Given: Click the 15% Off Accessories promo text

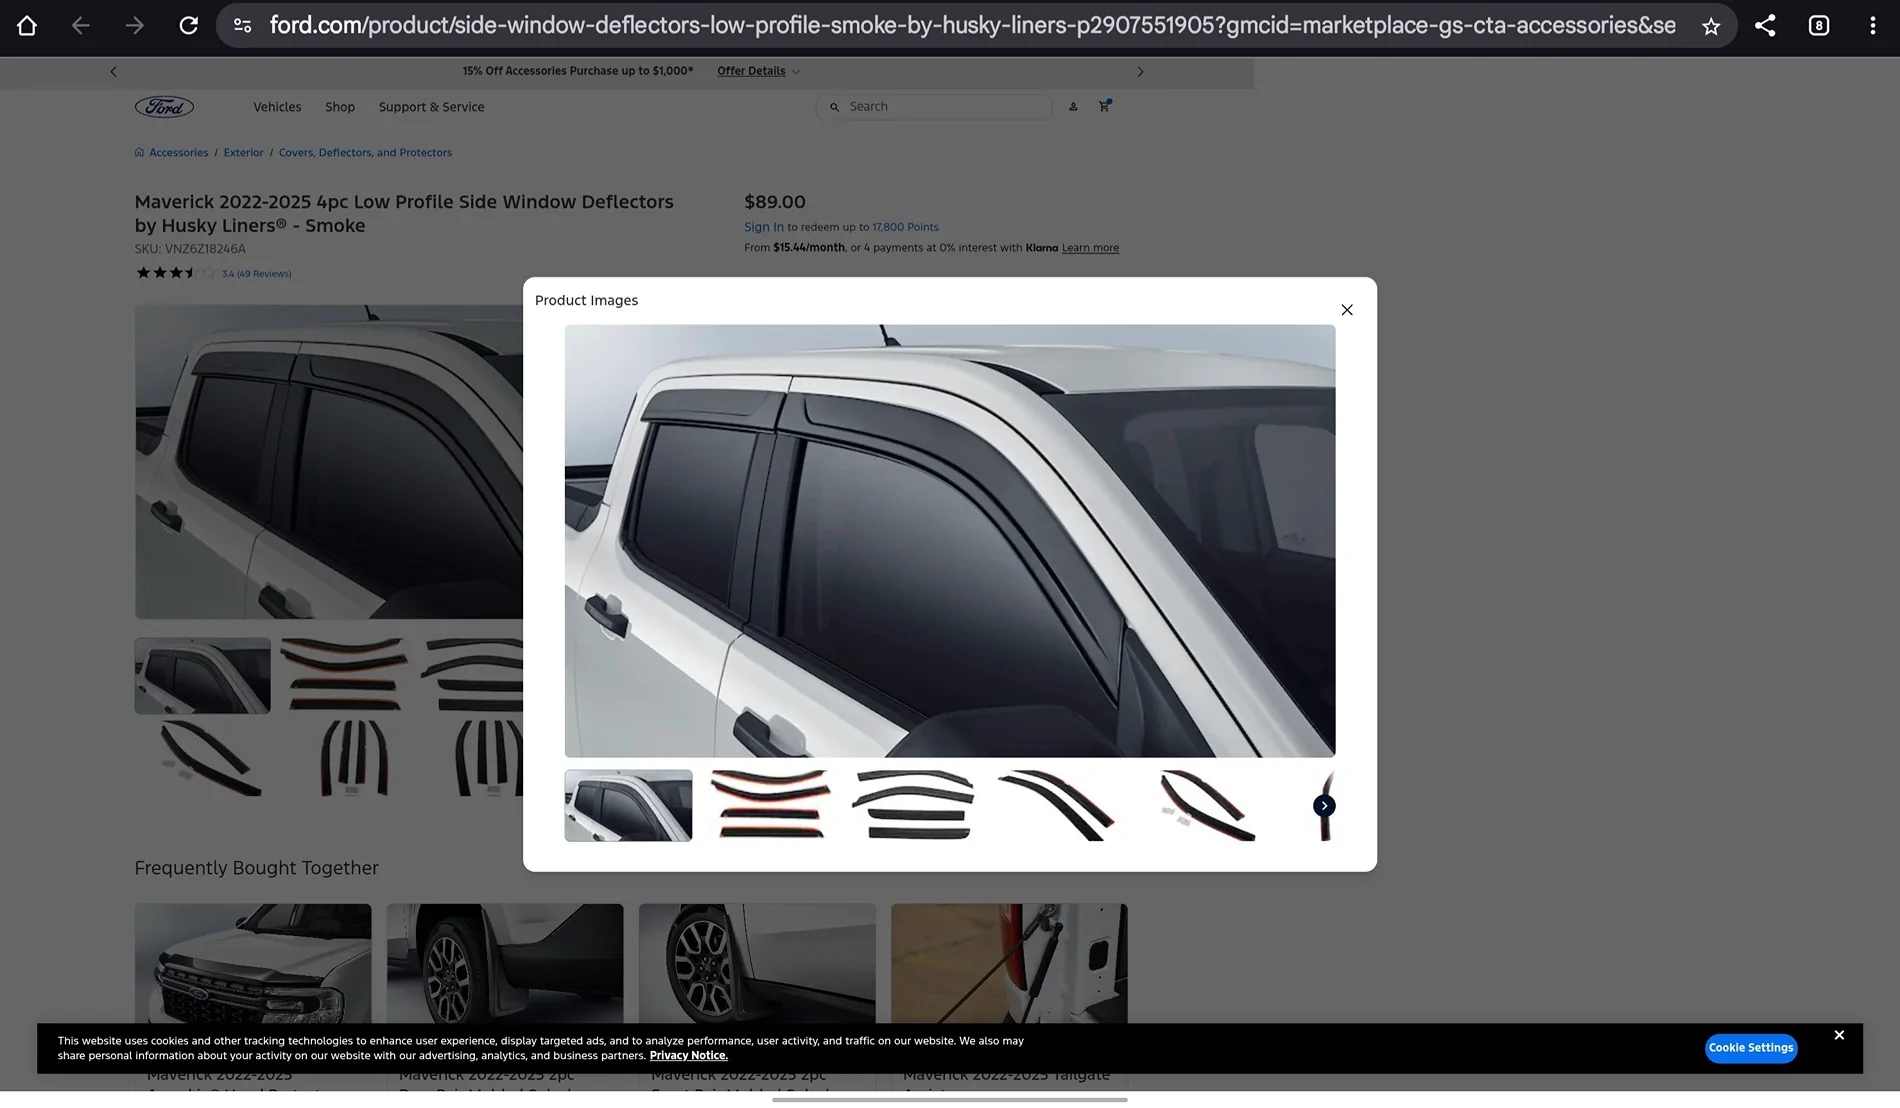Looking at the screenshot, I should [578, 71].
